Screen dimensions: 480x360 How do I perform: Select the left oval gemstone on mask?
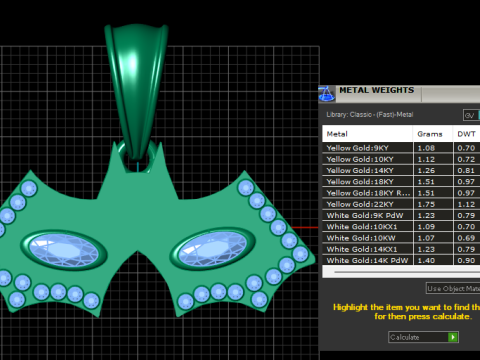[x=64, y=250]
